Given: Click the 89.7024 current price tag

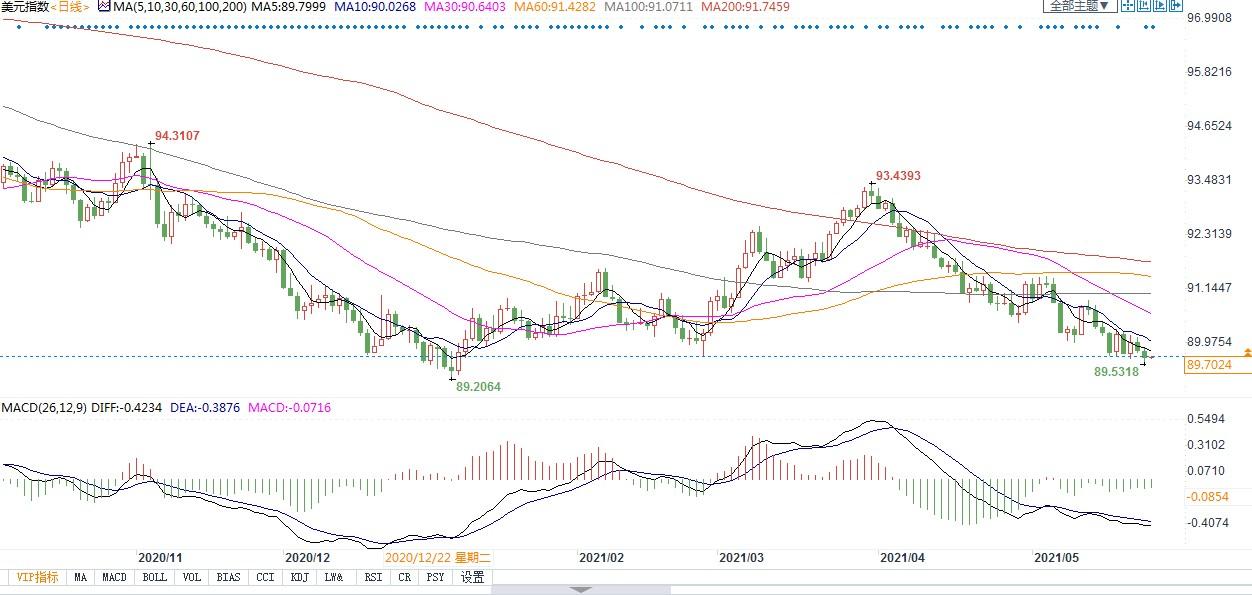Looking at the screenshot, I should pos(1218,366).
